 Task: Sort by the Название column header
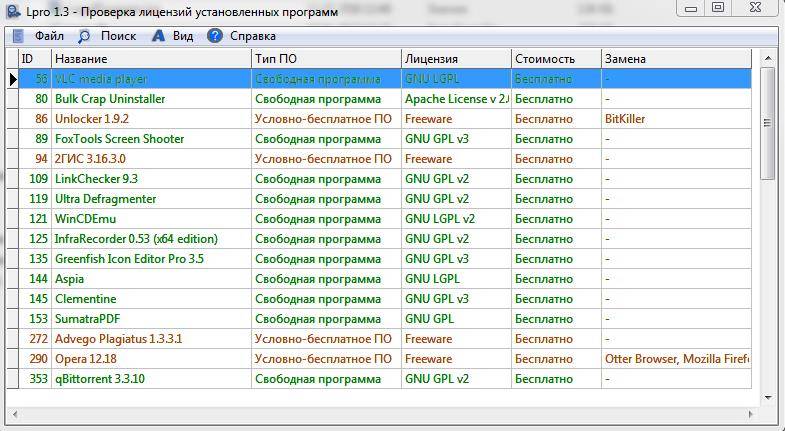(151, 59)
